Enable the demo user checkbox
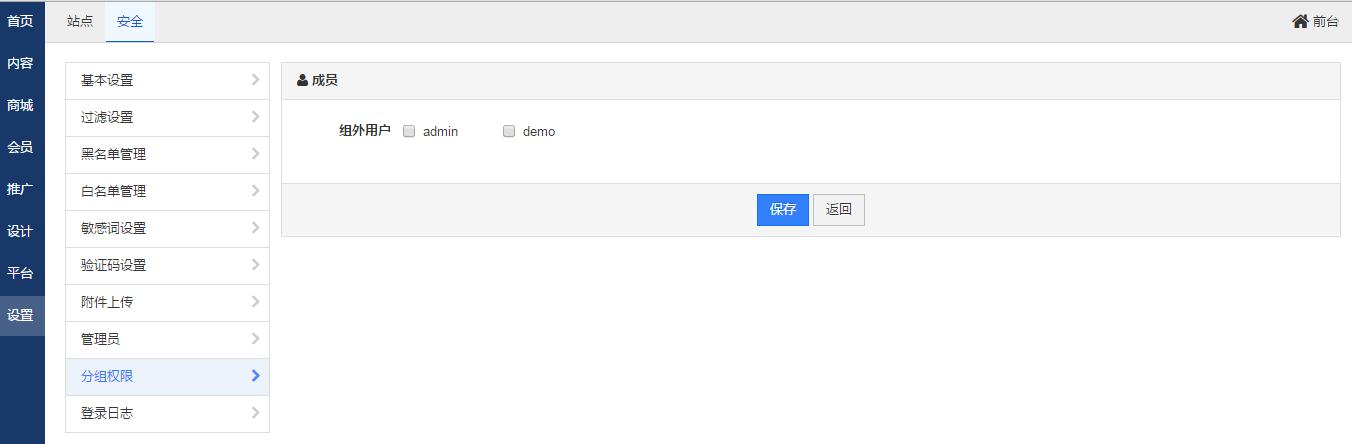 coord(509,131)
